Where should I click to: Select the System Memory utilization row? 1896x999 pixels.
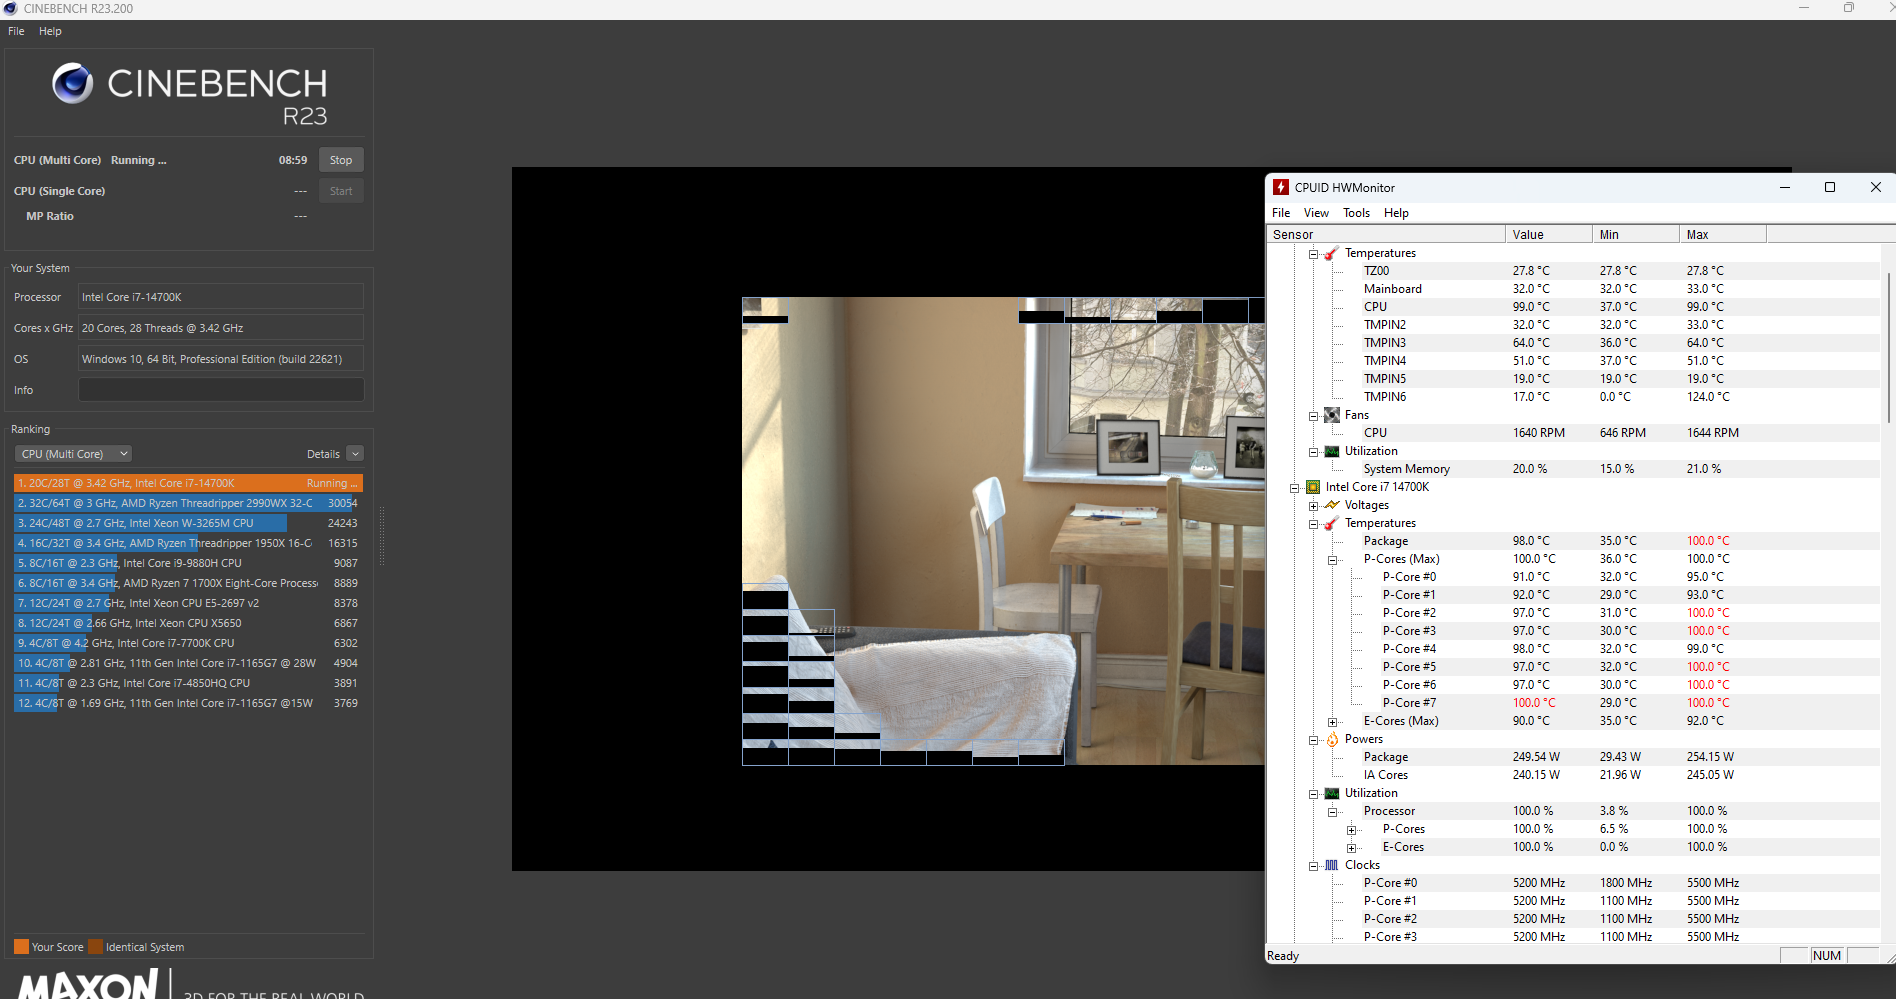[x=1574, y=469]
